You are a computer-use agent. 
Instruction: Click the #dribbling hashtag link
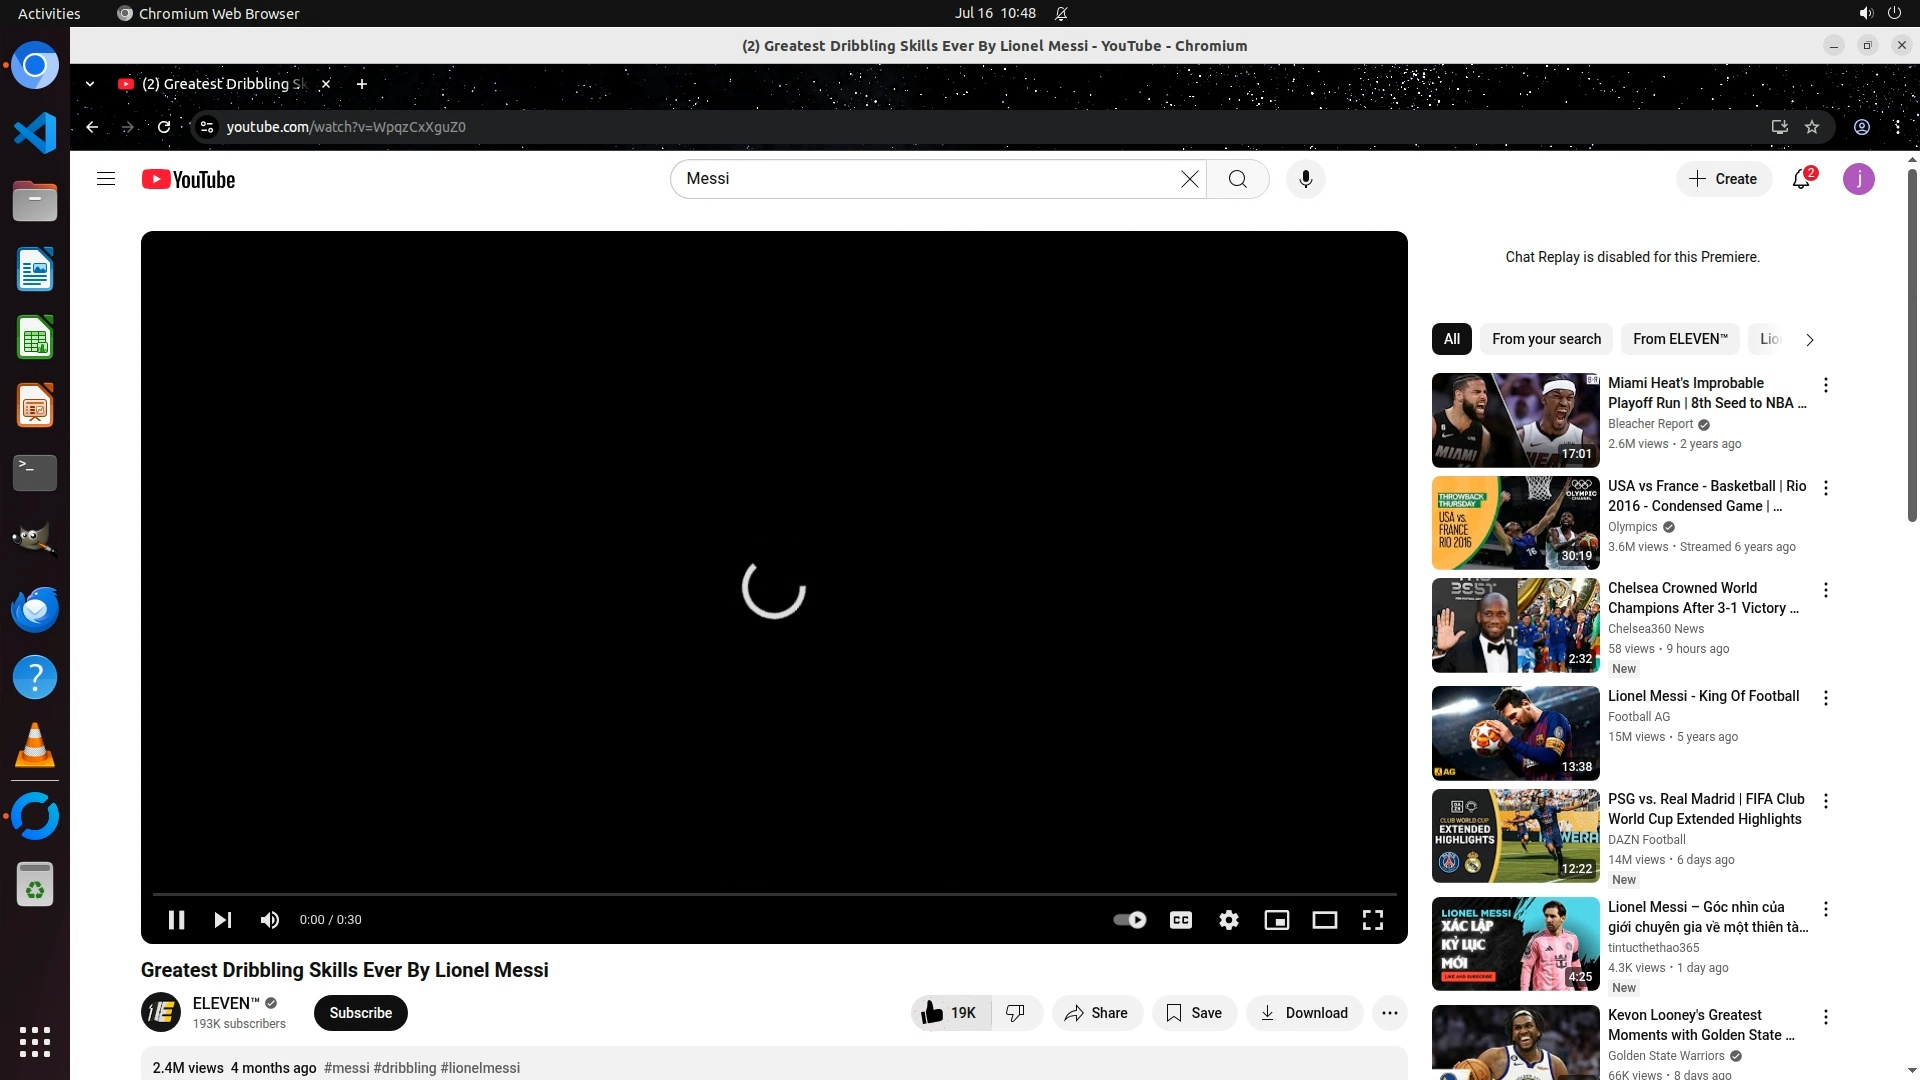[x=404, y=1068]
